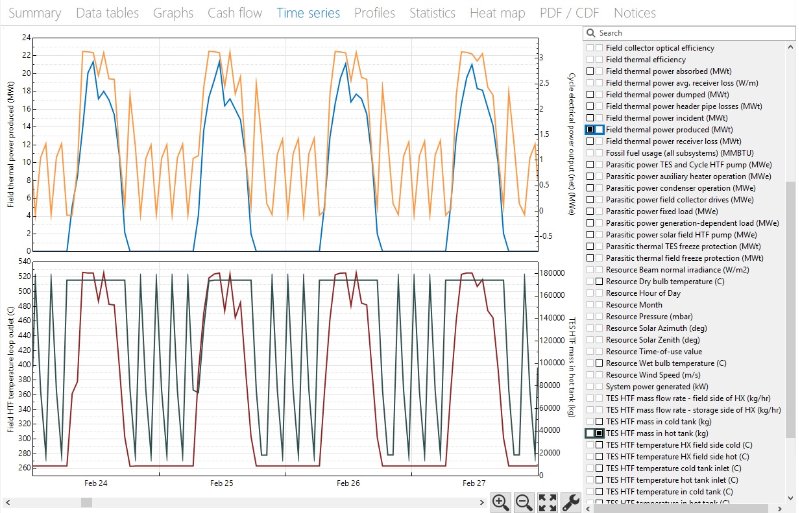
Task: Click the left arrow of the horizontal time scrollbar
Action: pos(7,502)
